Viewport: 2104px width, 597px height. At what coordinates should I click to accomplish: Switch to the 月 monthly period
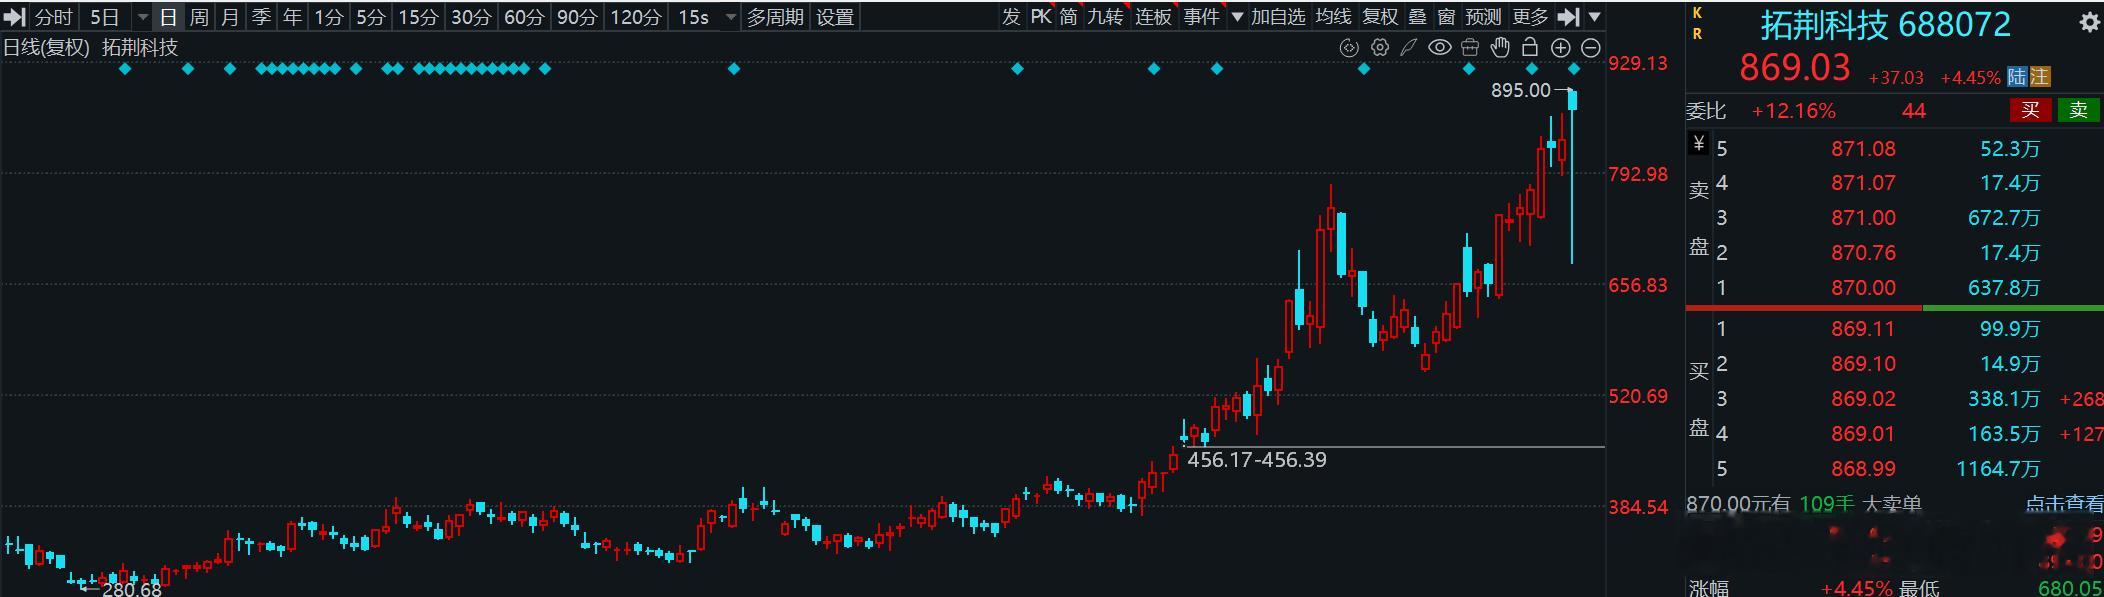click(x=230, y=17)
